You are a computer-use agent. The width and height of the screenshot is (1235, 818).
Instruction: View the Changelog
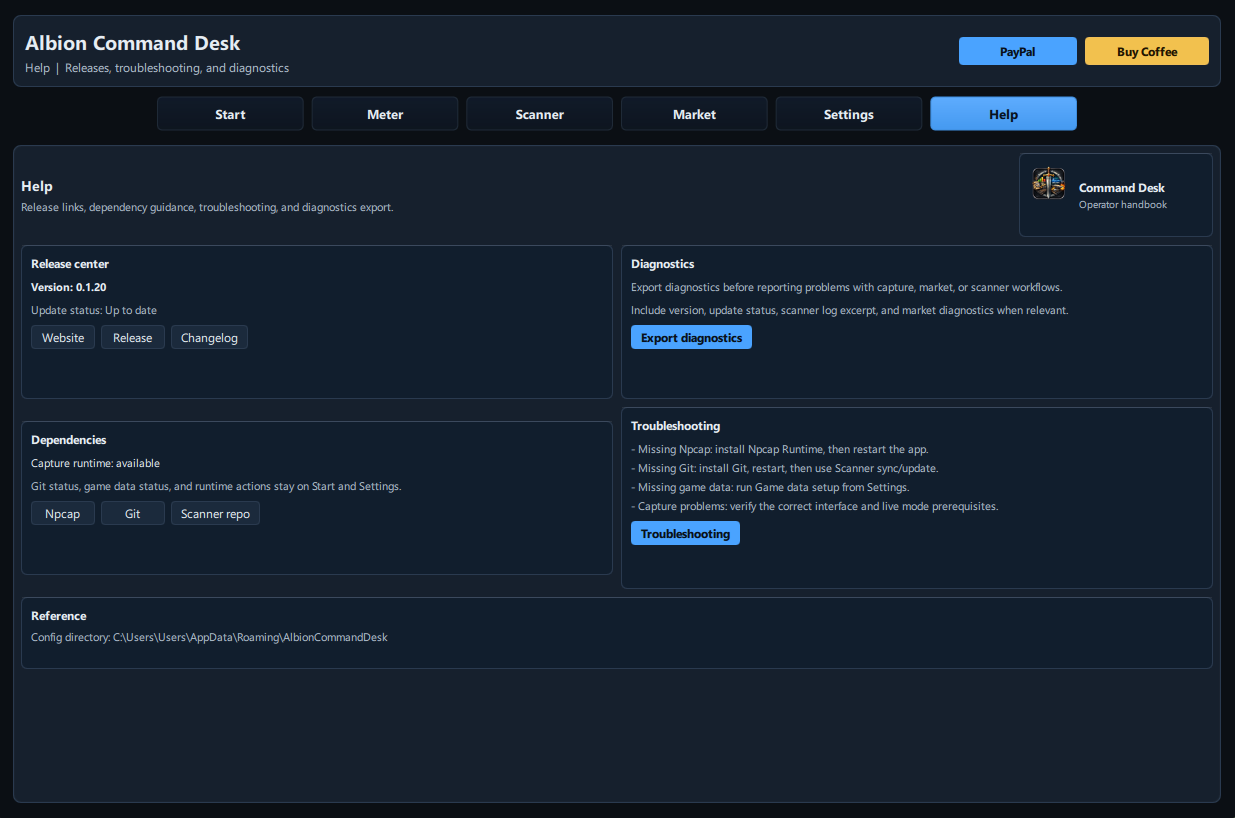[x=209, y=337]
